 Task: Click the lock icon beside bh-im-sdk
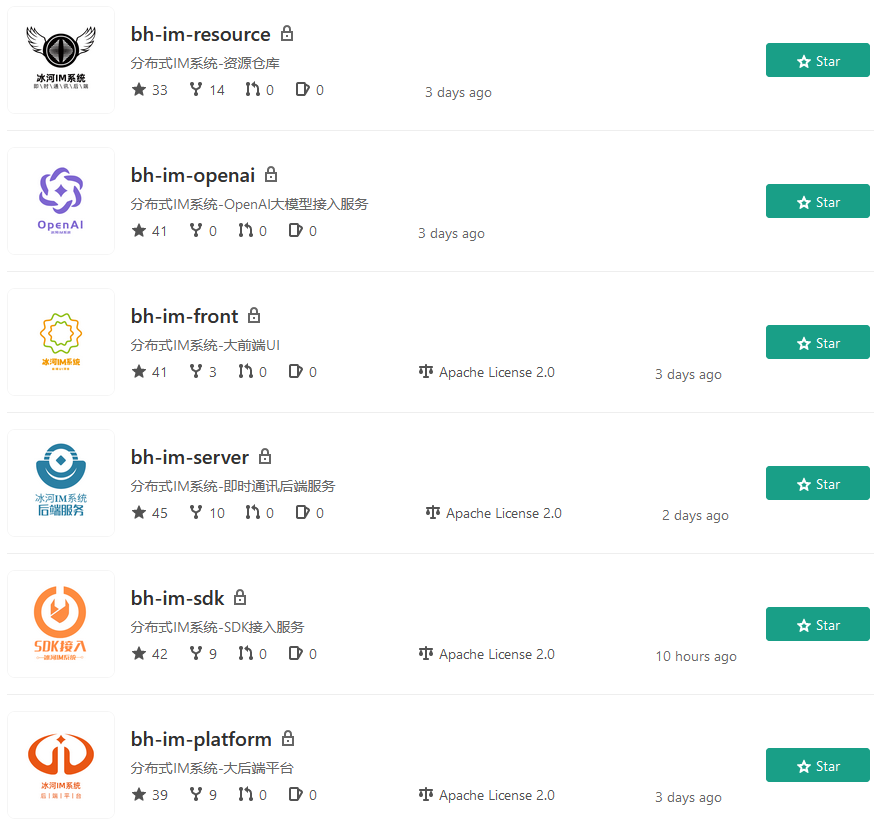tap(240, 597)
